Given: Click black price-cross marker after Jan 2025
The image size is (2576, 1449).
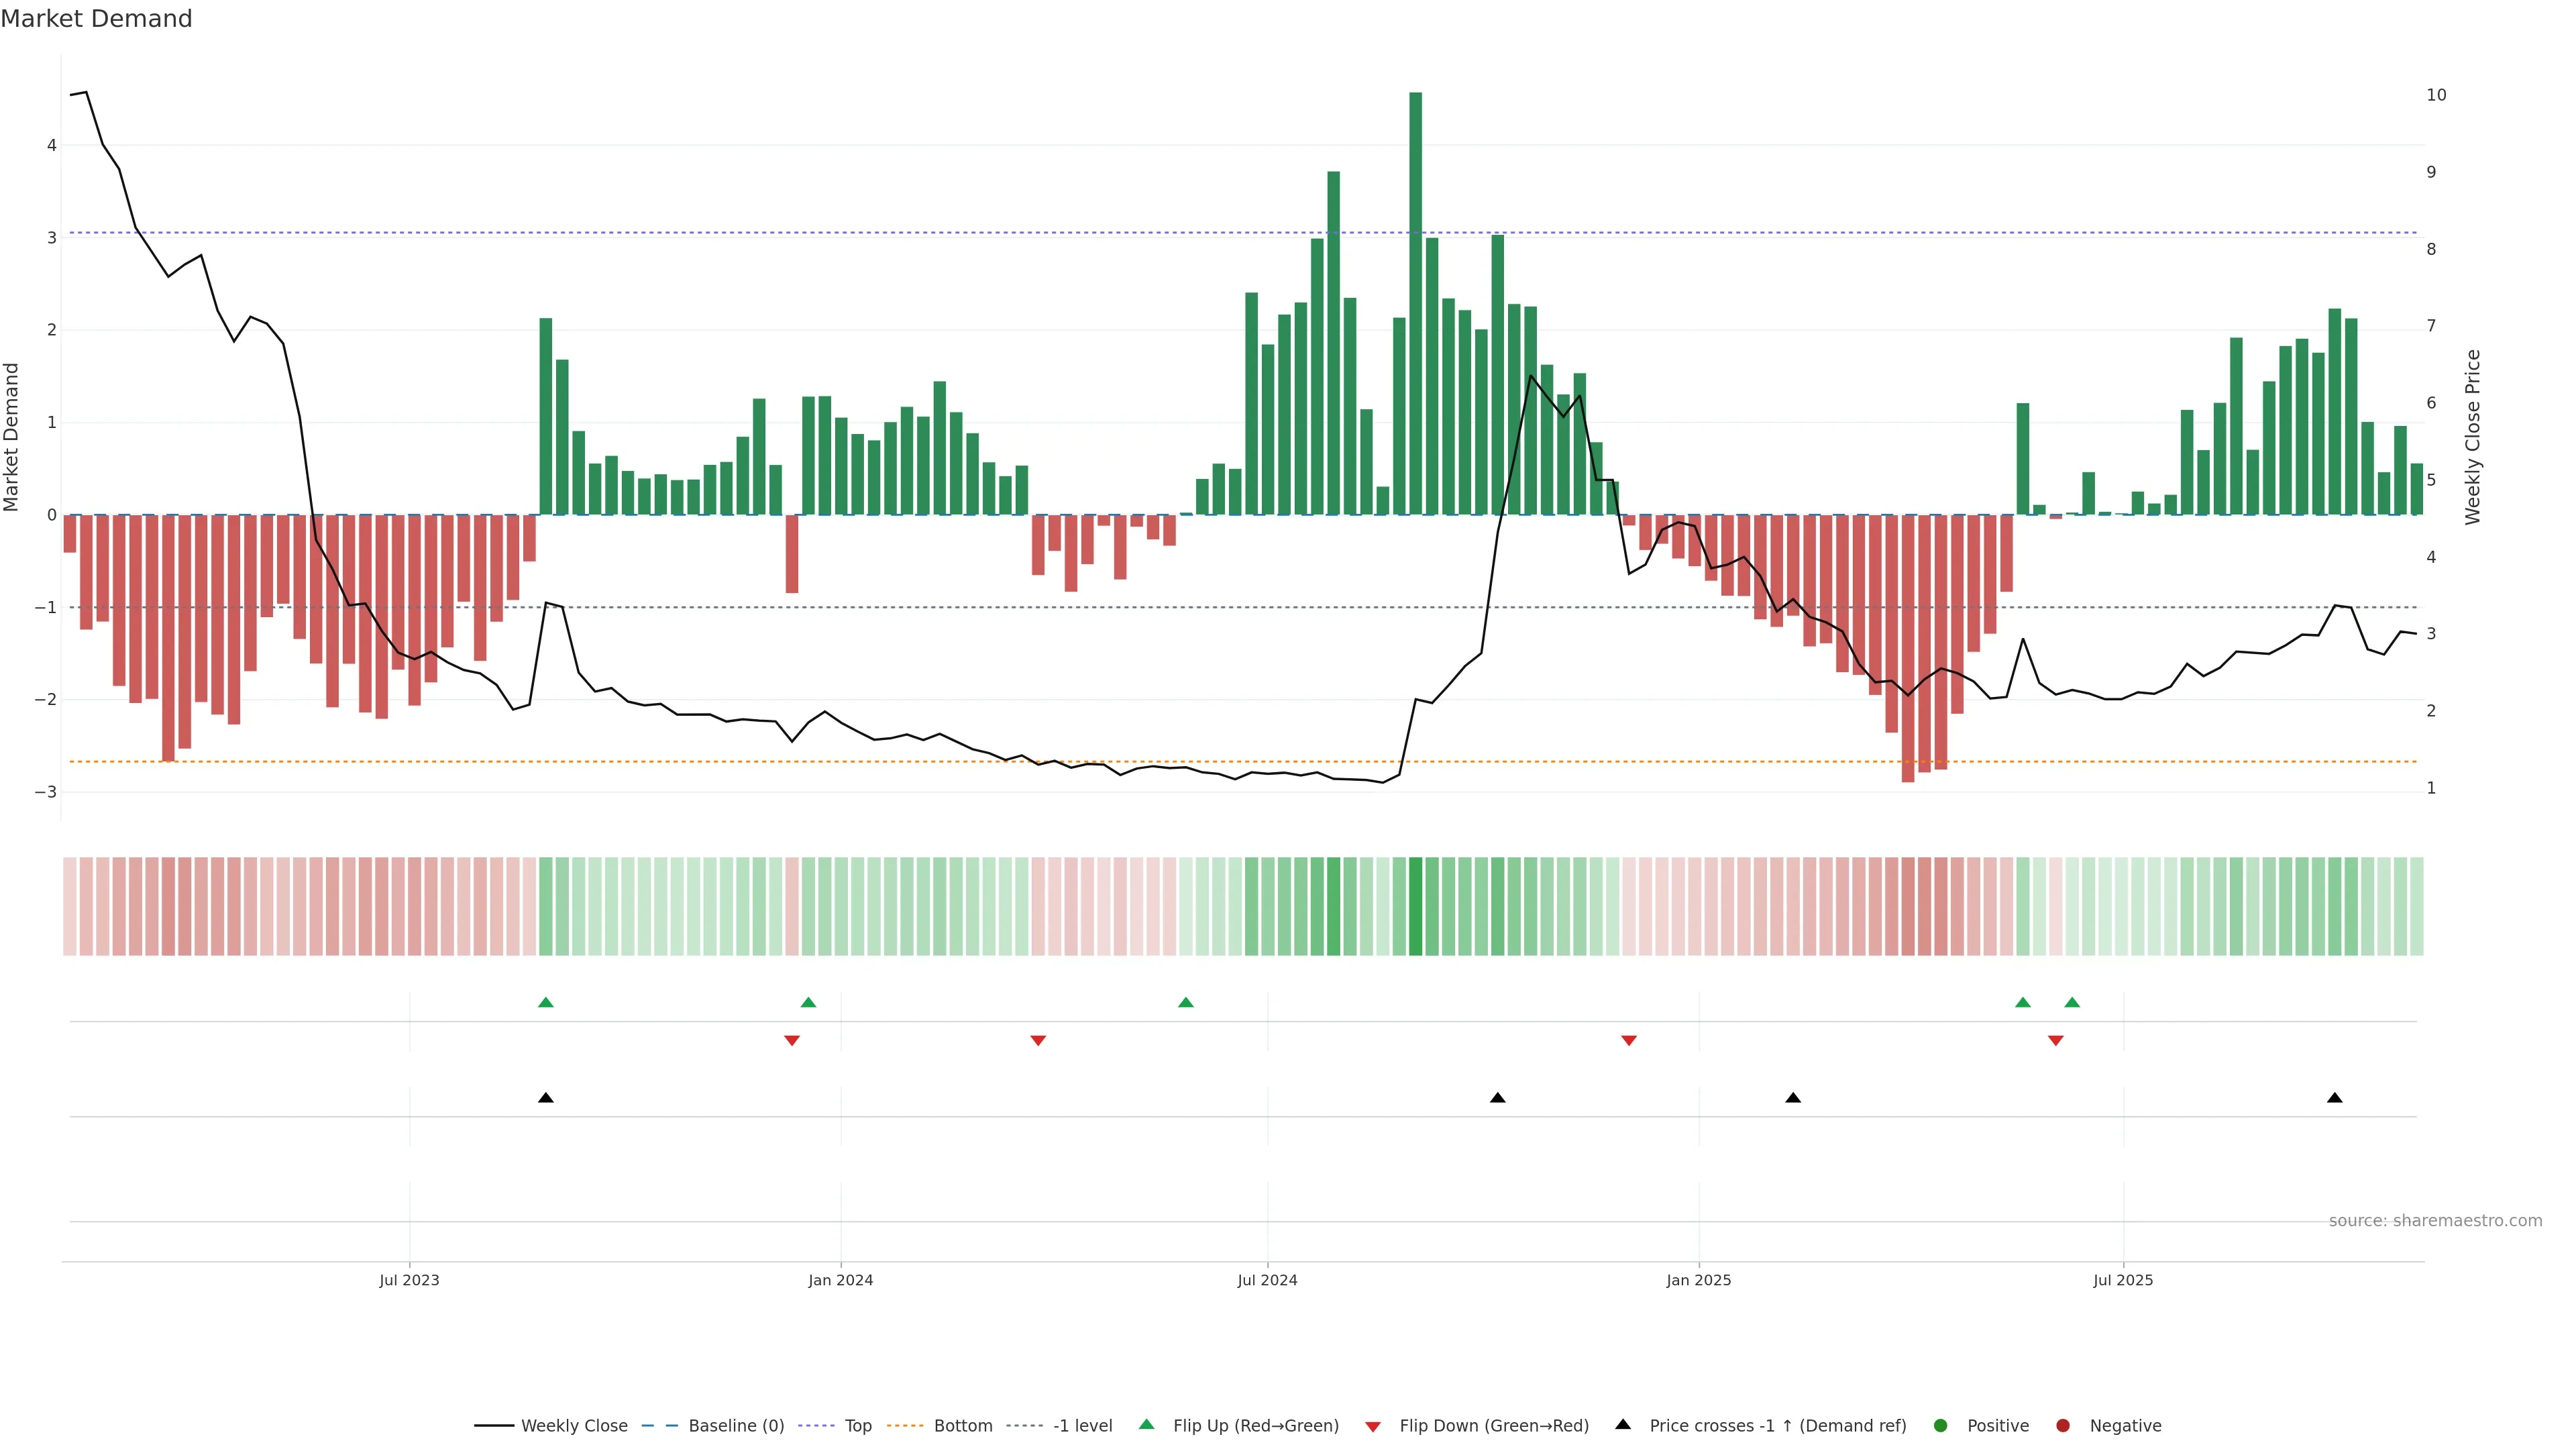Looking at the screenshot, I should pos(1793,1098).
